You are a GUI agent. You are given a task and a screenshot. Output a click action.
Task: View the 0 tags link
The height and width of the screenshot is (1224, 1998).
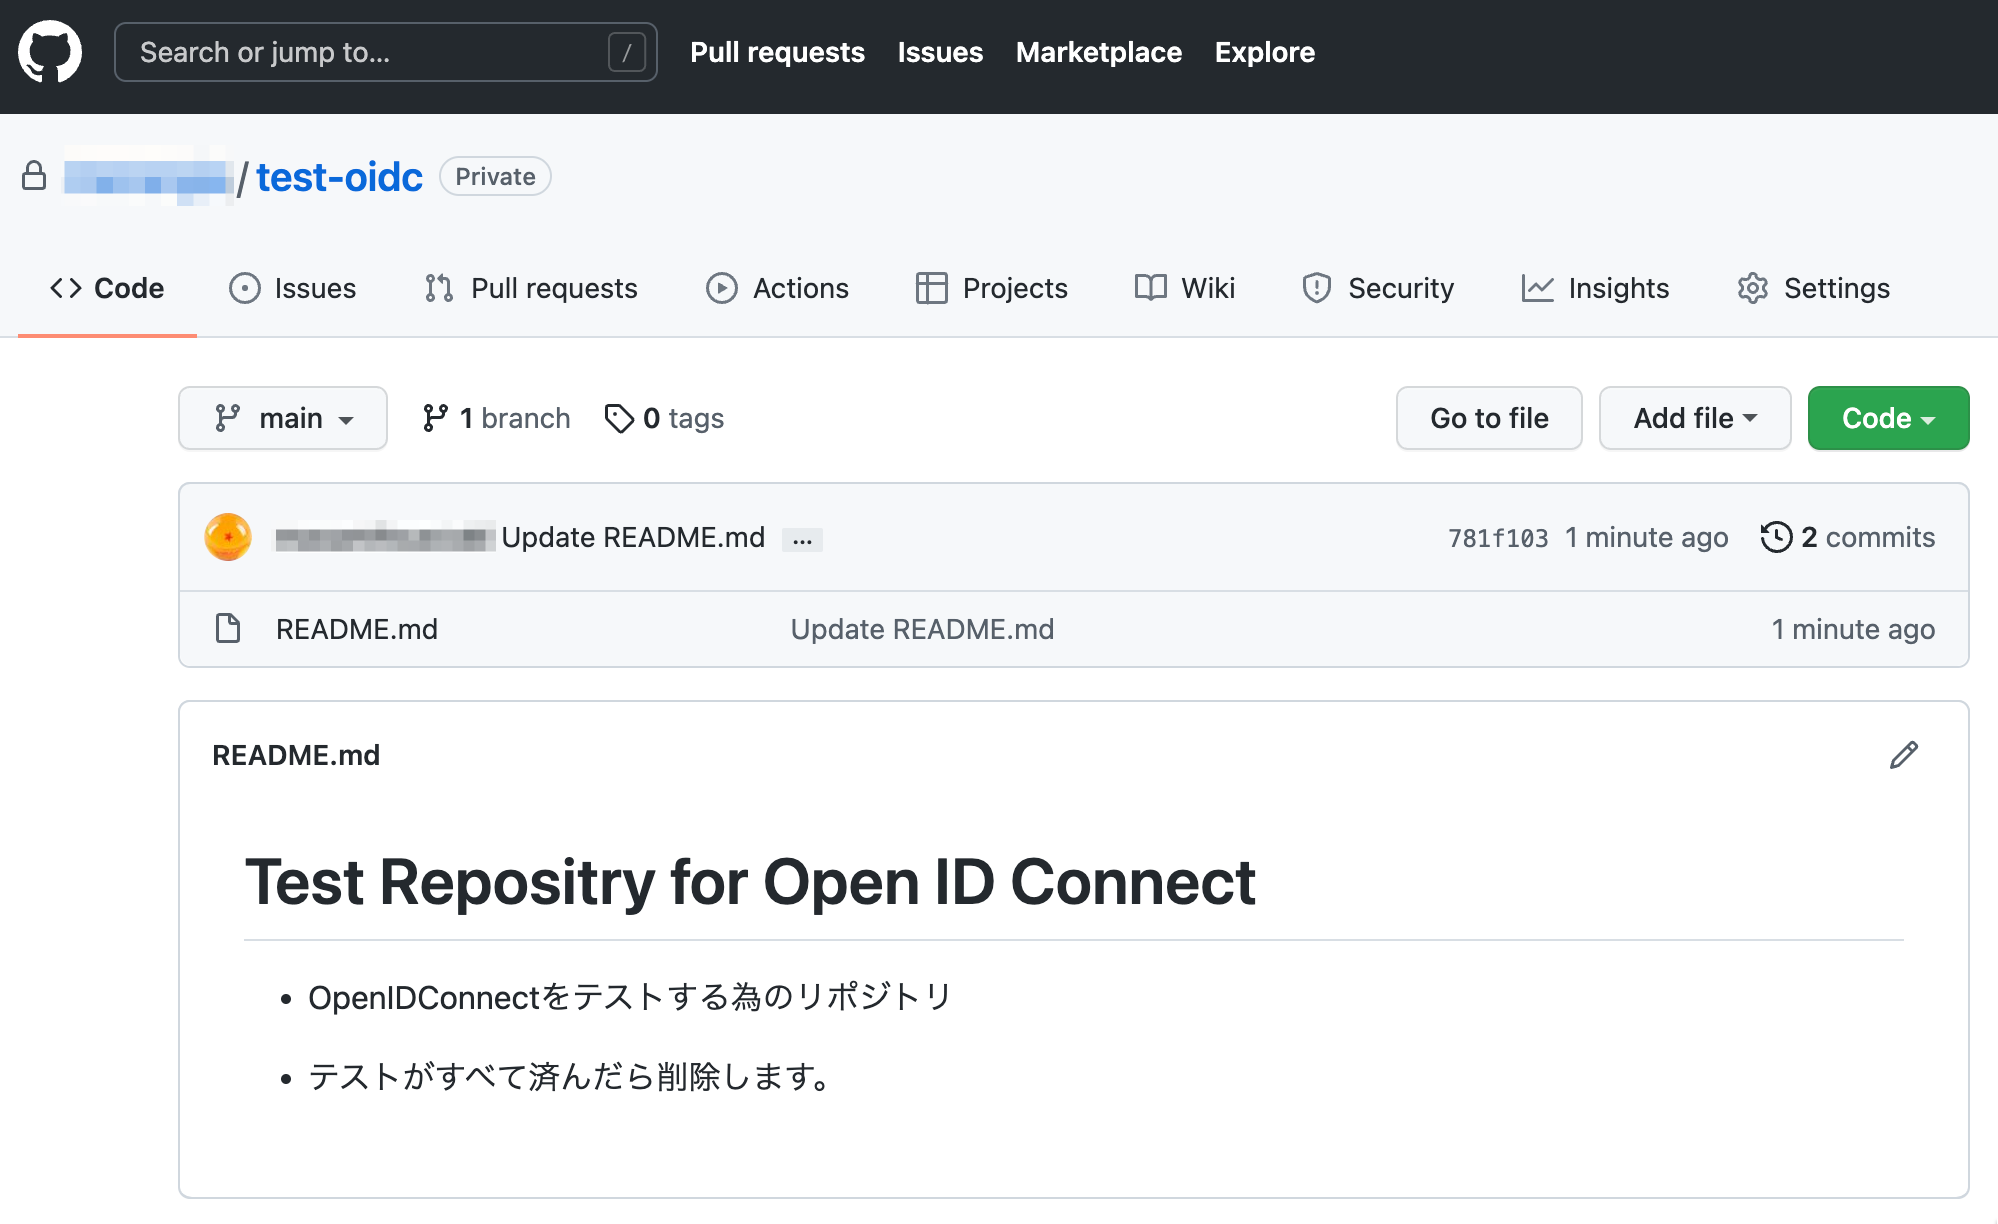(664, 418)
